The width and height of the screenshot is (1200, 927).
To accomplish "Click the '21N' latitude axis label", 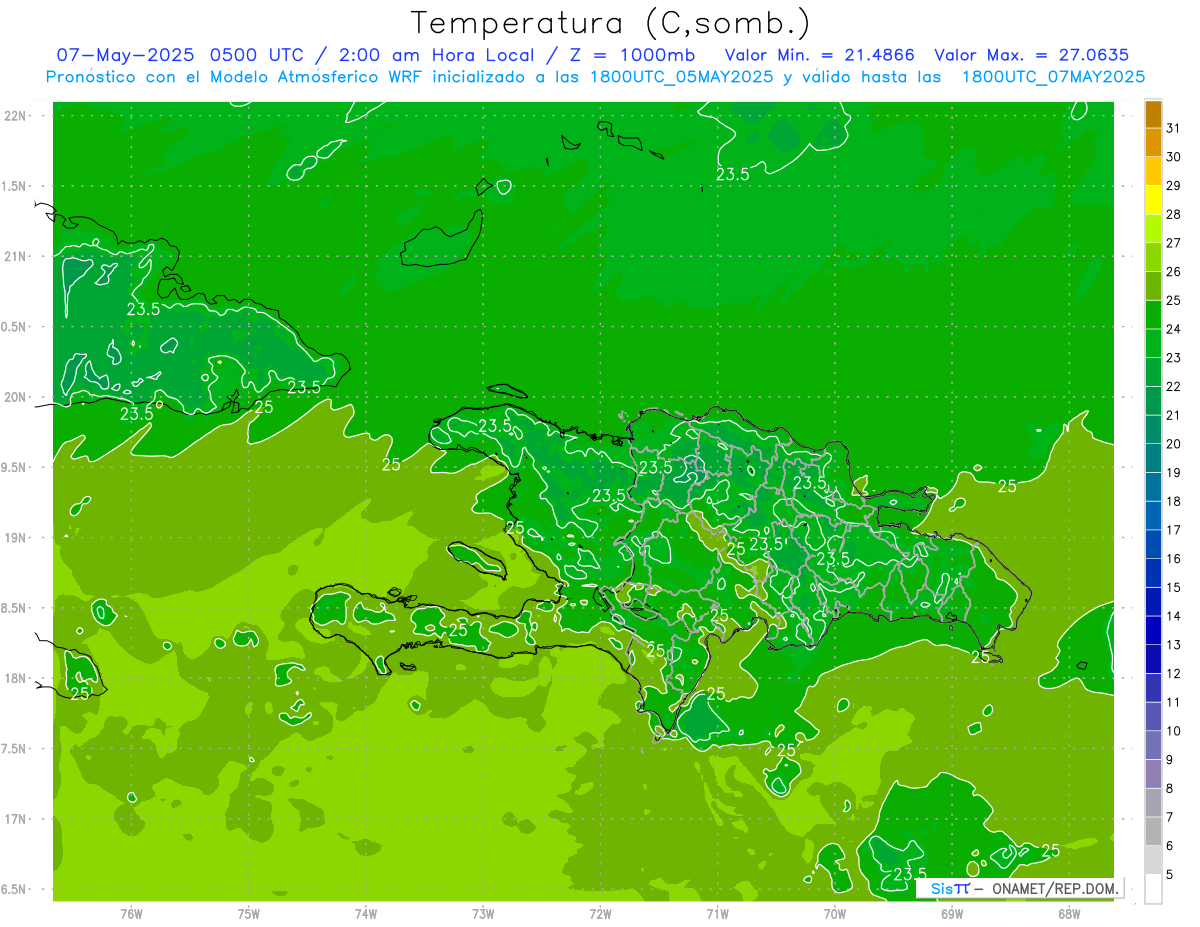I will click(17, 256).
